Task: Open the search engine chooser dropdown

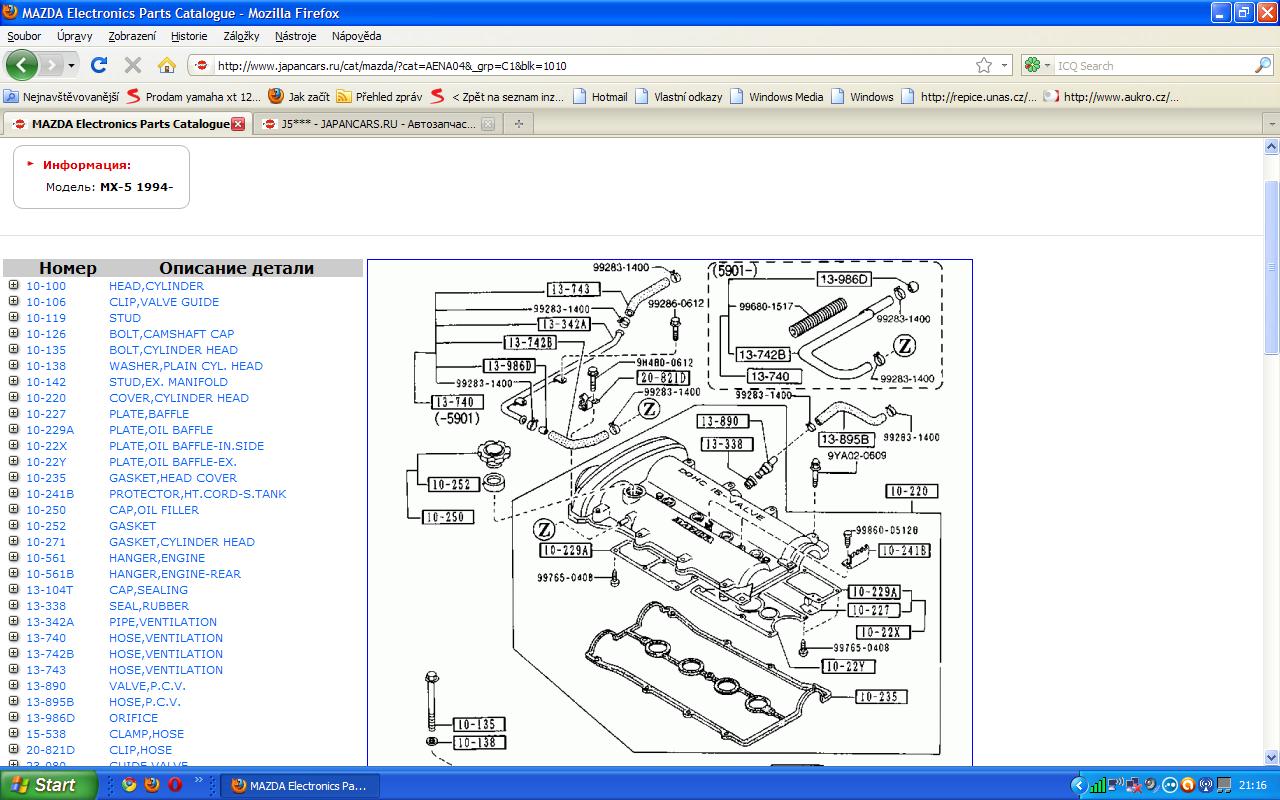Action: tap(1047, 66)
